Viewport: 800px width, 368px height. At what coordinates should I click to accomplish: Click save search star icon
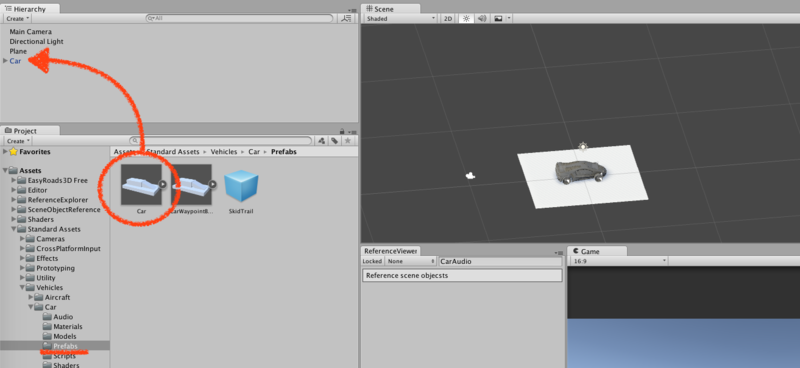pos(347,141)
